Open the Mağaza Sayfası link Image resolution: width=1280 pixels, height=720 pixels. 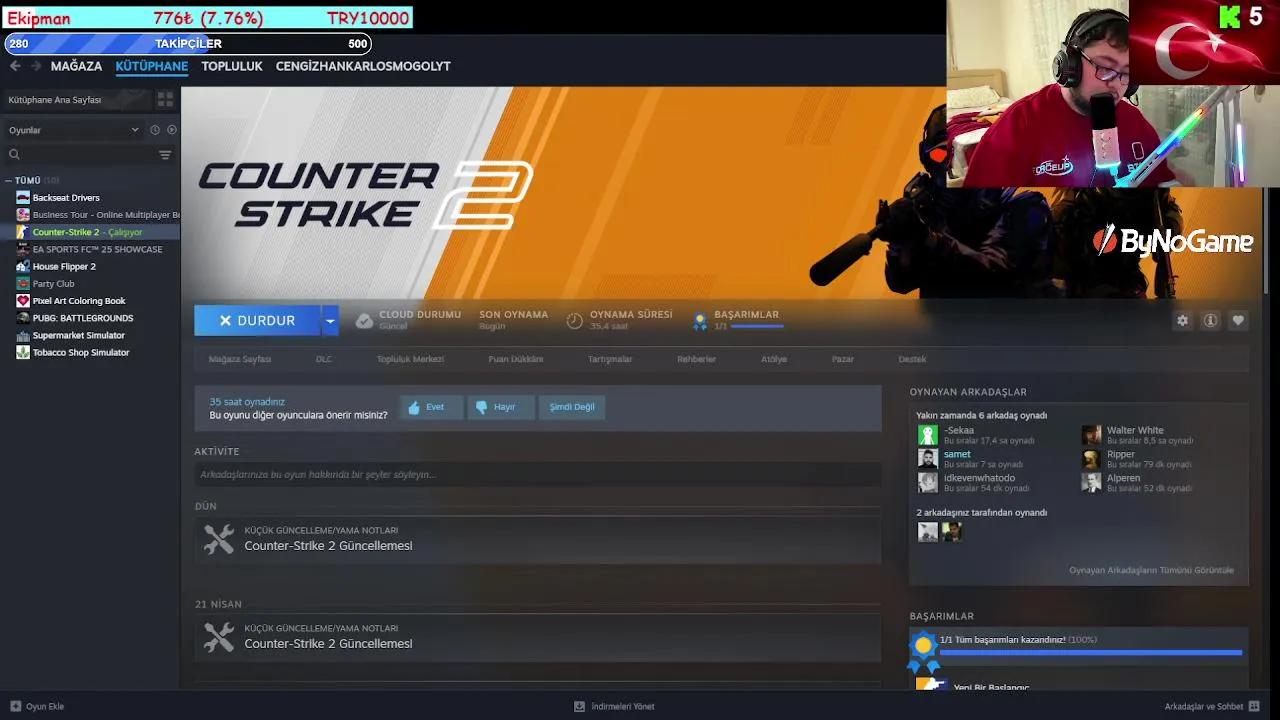(240, 359)
